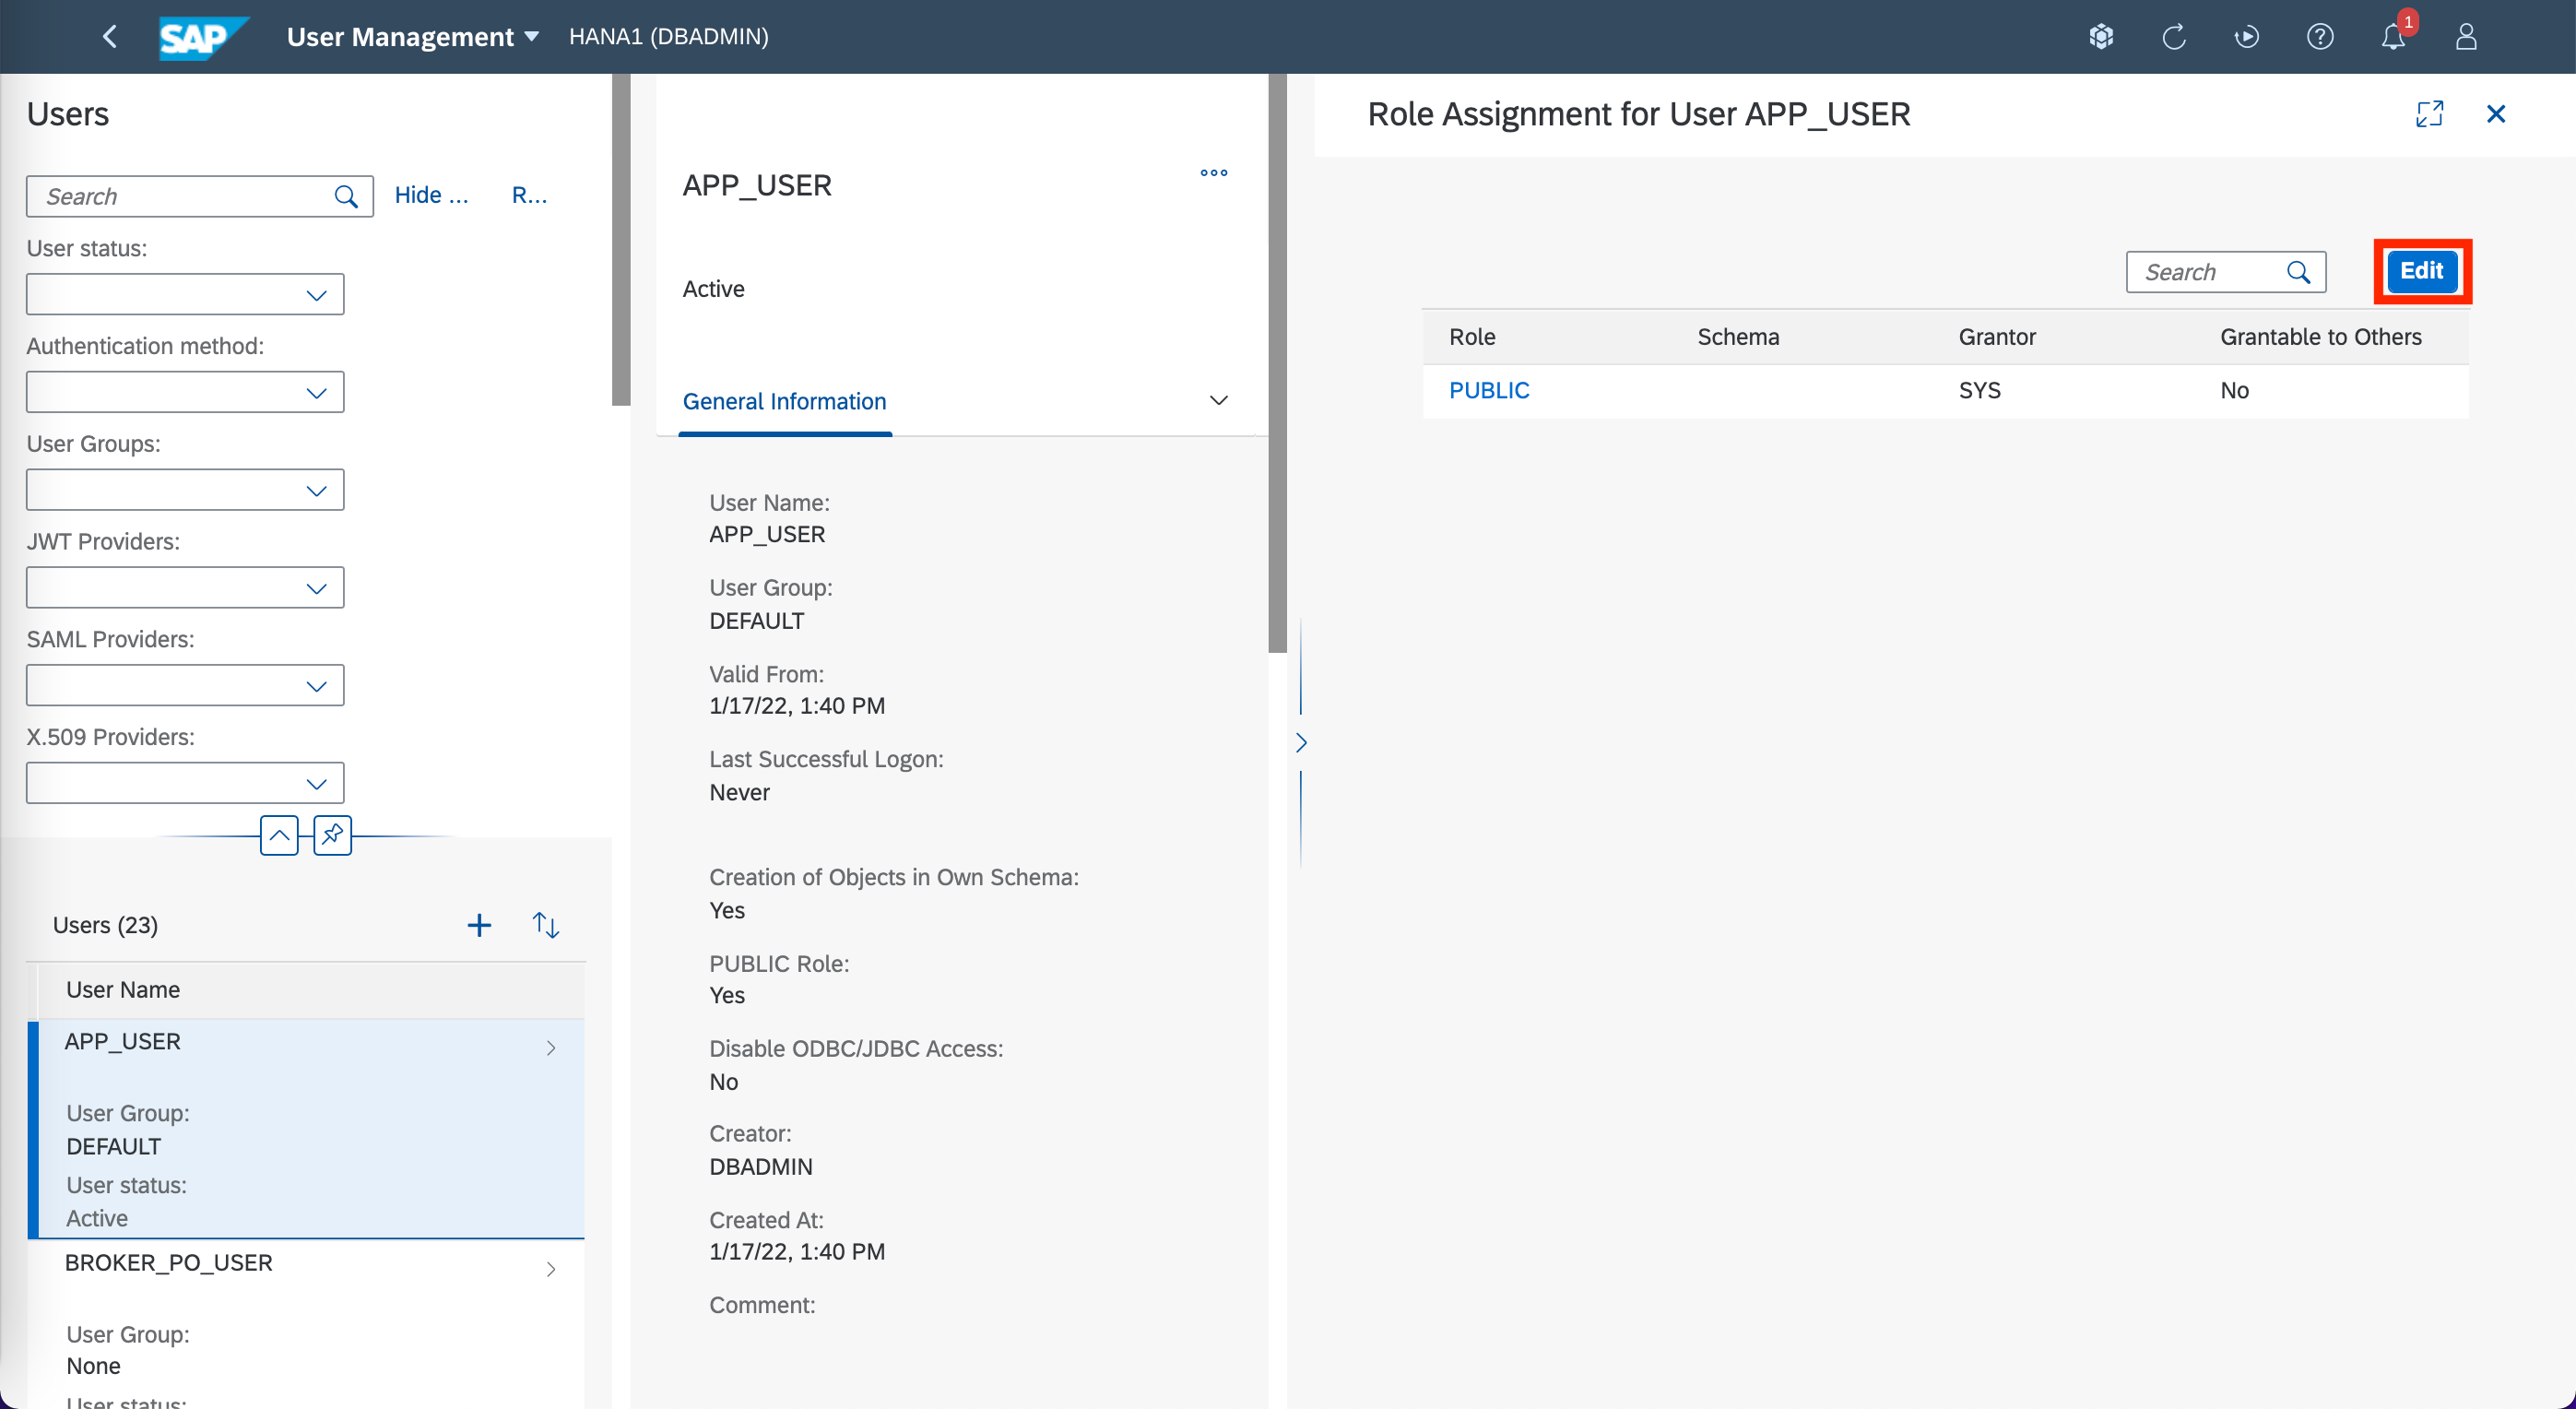Click the back navigation arrow
The width and height of the screenshot is (2576, 1409).
[x=110, y=37]
